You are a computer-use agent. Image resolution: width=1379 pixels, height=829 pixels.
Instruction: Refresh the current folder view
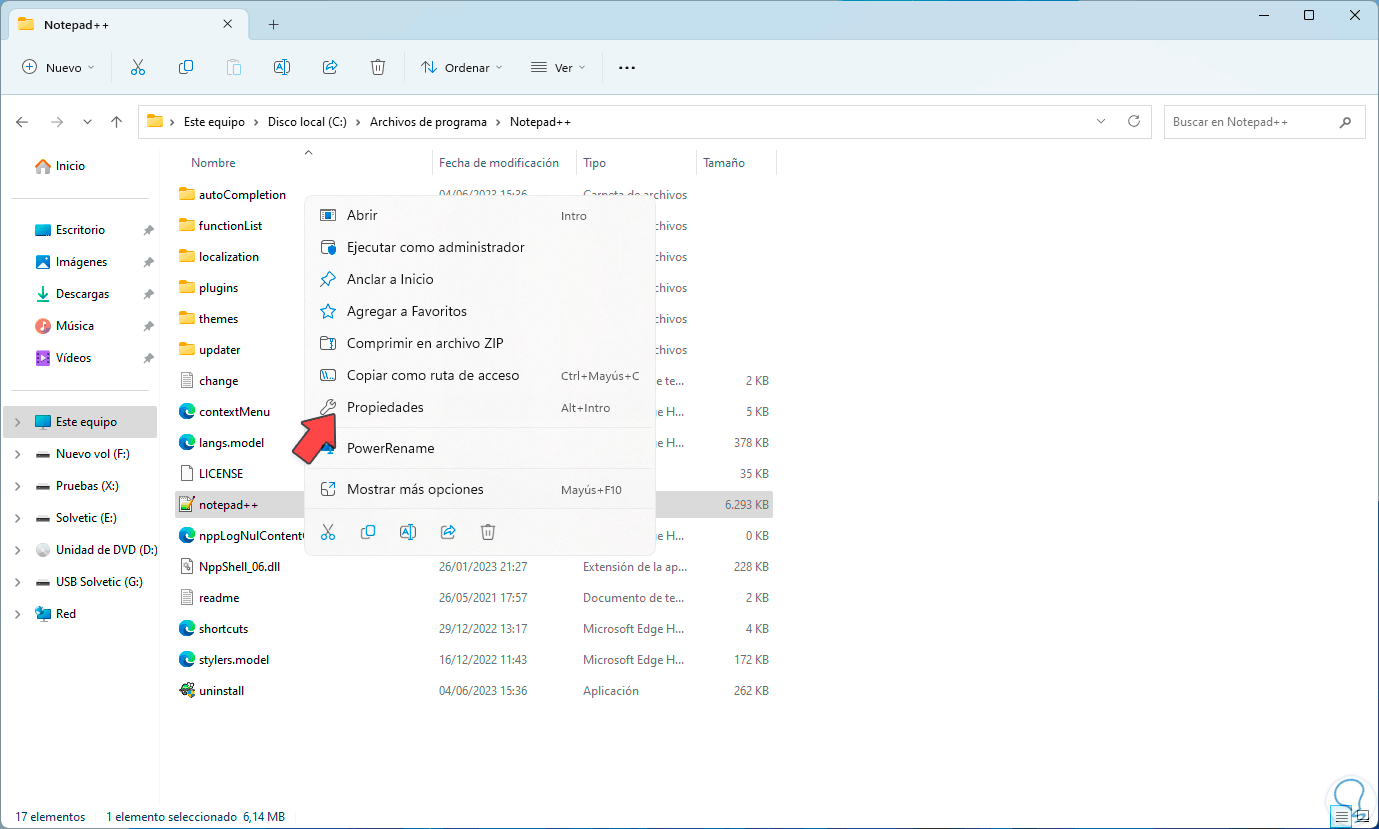[x=1134, y=121]
